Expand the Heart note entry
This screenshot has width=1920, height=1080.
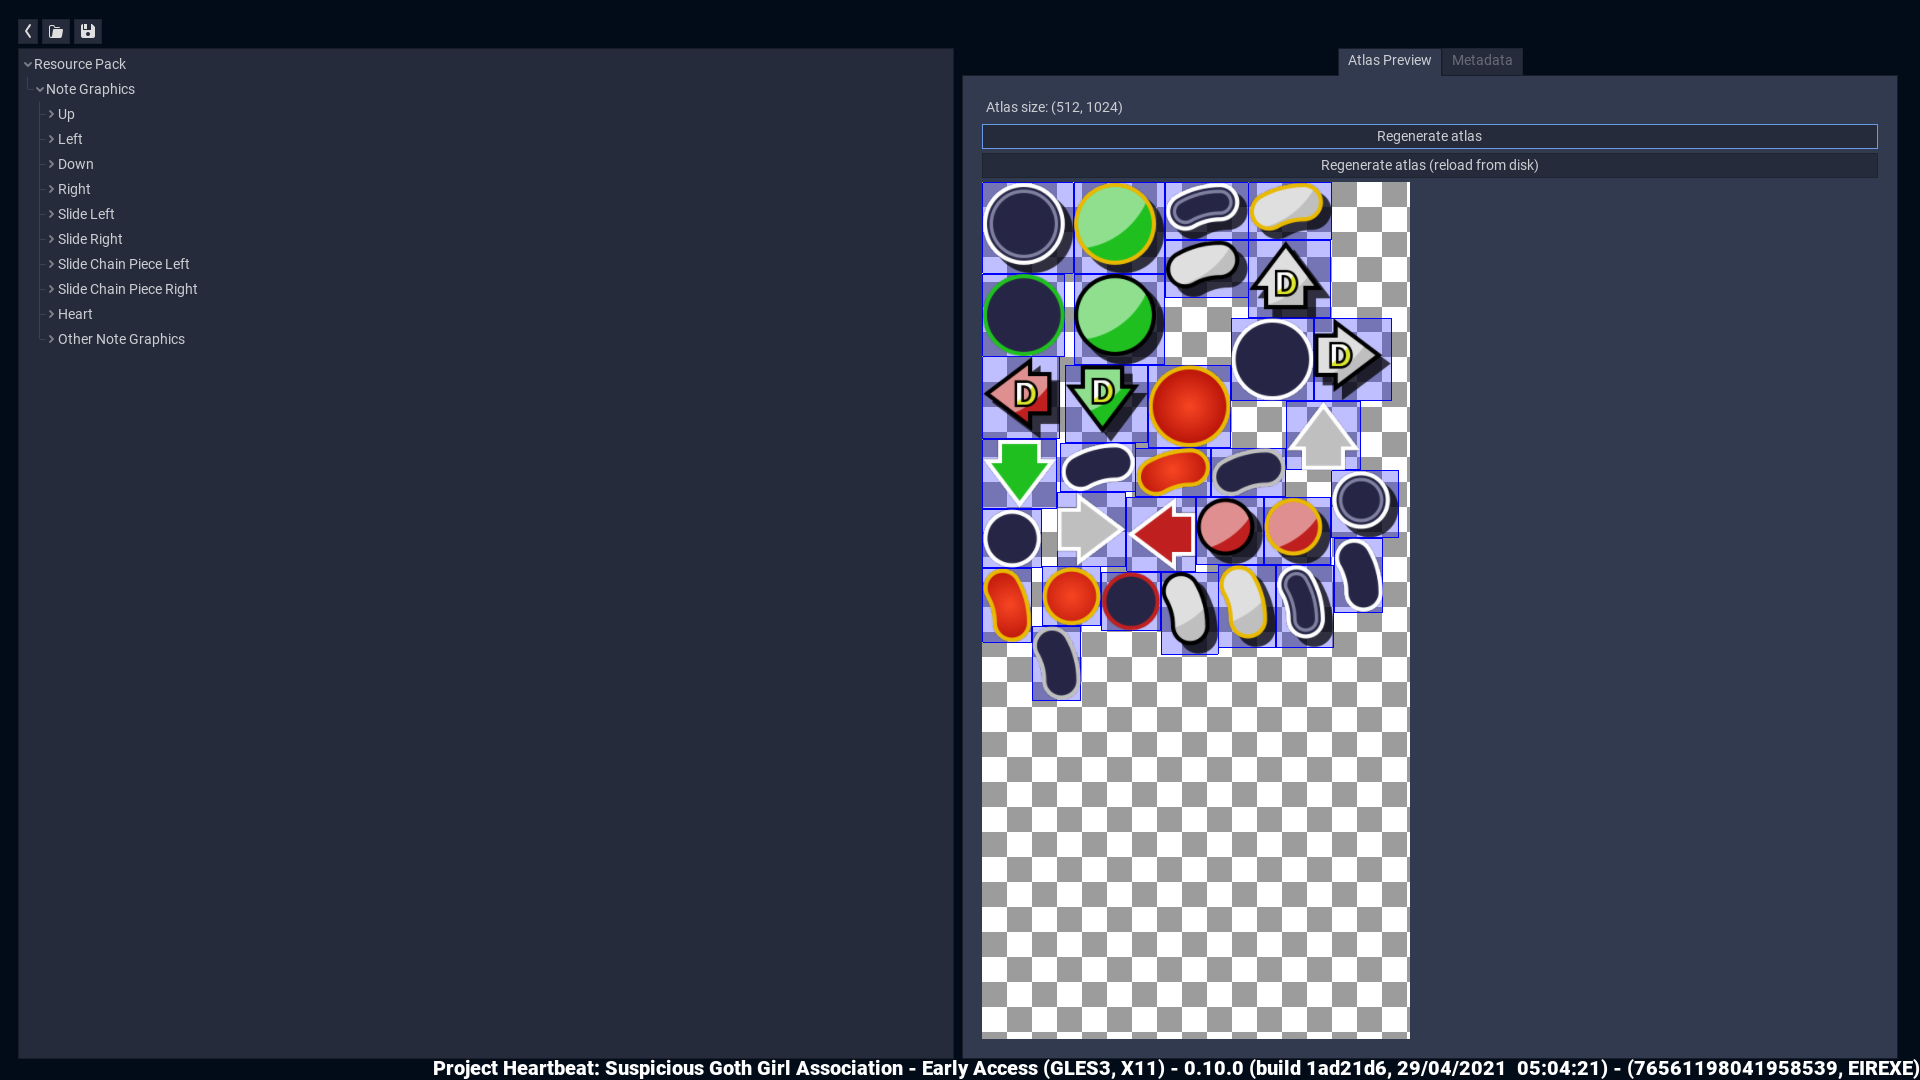(x=51, y=314)
